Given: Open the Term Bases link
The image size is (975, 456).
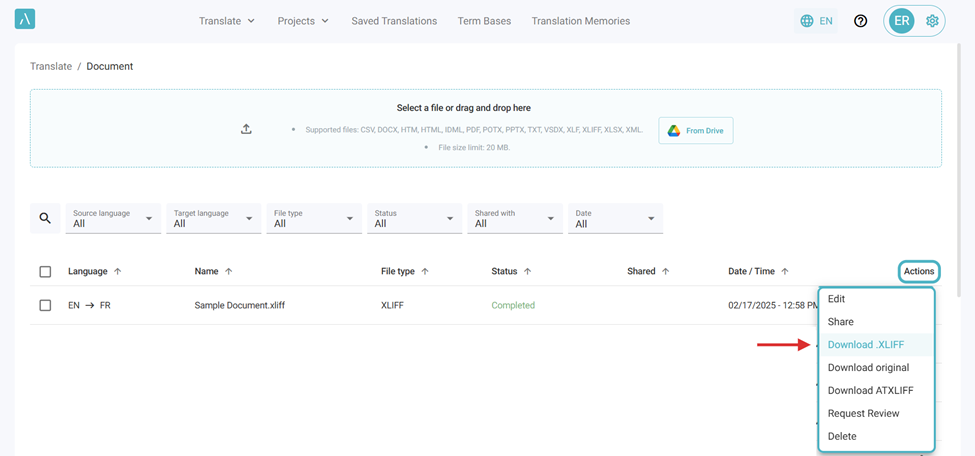Looking at the screenshot, I should coord(484,21).
